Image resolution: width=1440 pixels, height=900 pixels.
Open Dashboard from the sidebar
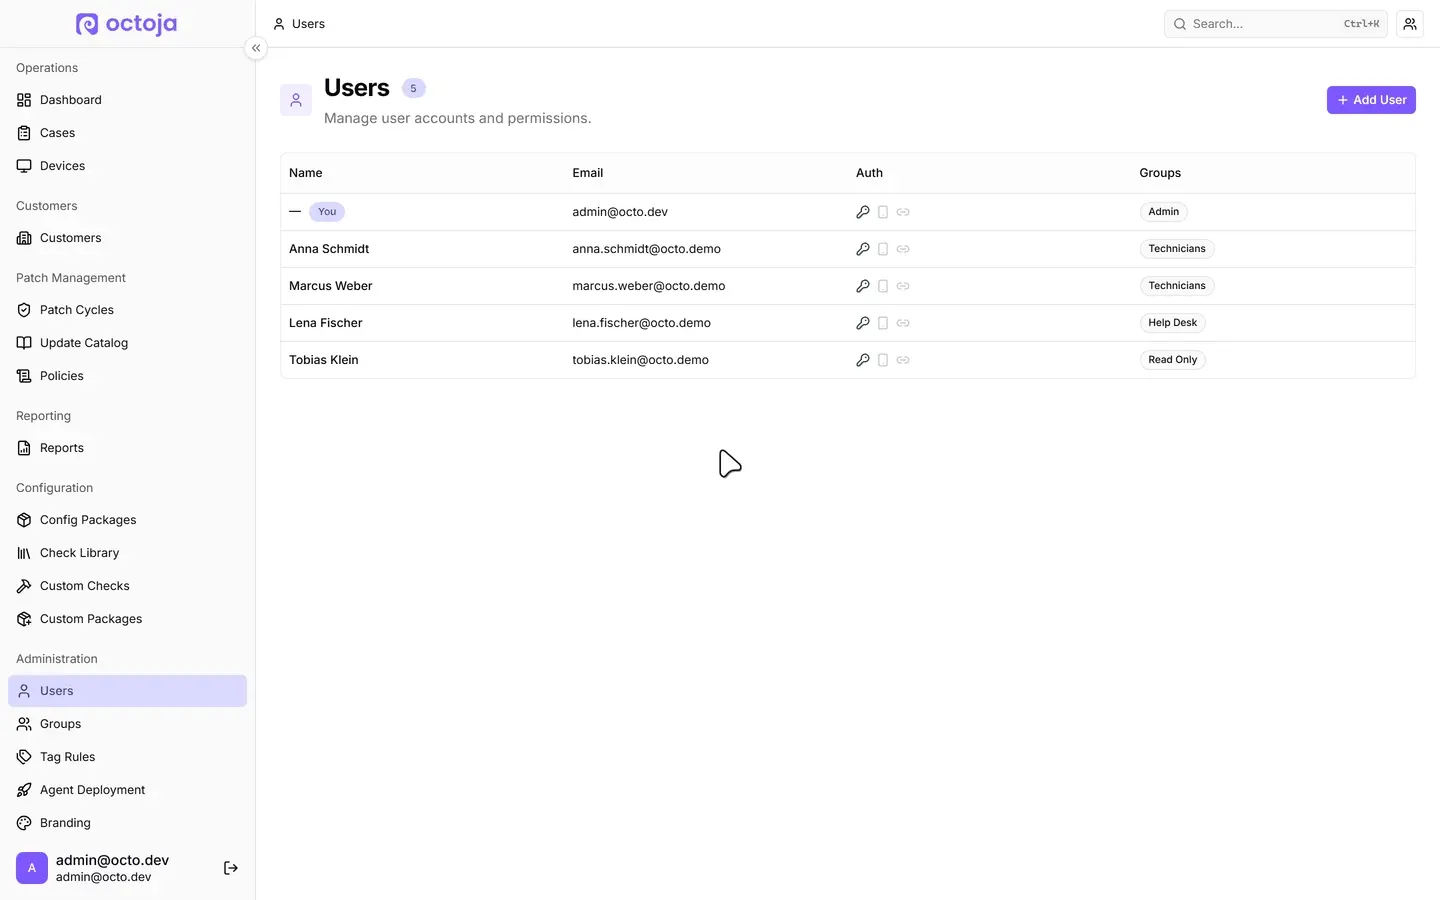(x=127, y=100)
